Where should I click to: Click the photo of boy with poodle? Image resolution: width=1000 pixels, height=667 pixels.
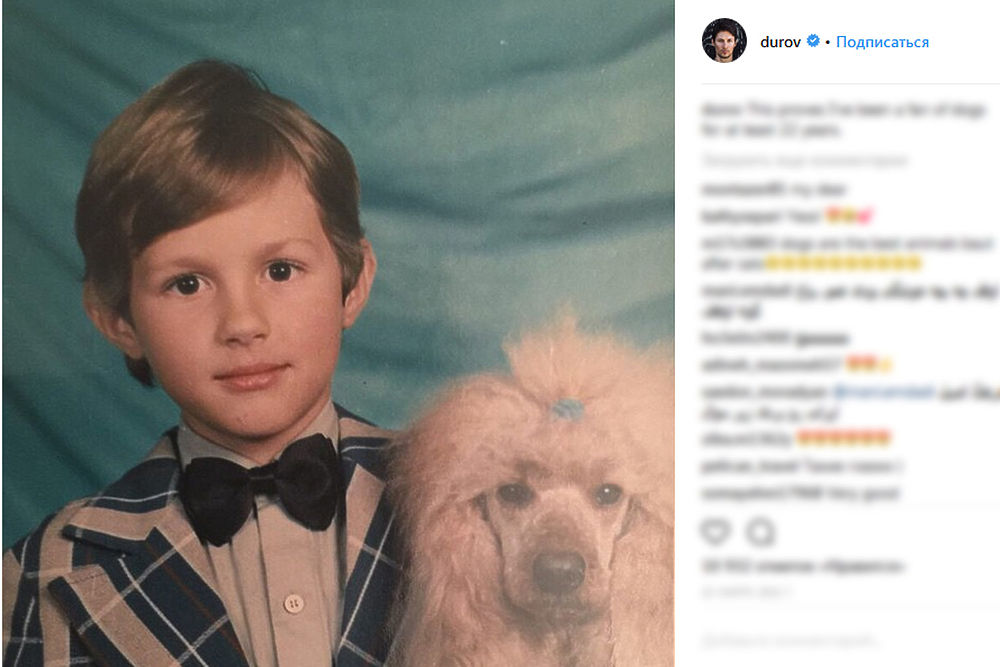pos(338,334)
